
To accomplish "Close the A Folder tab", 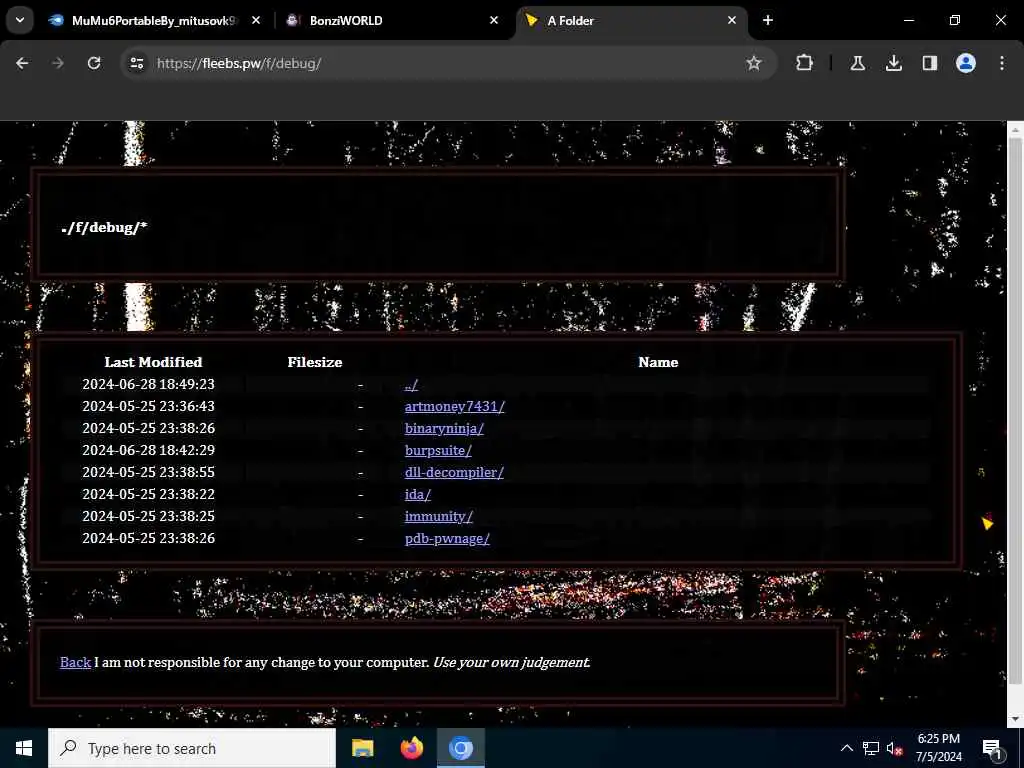I will click(731, 20).
